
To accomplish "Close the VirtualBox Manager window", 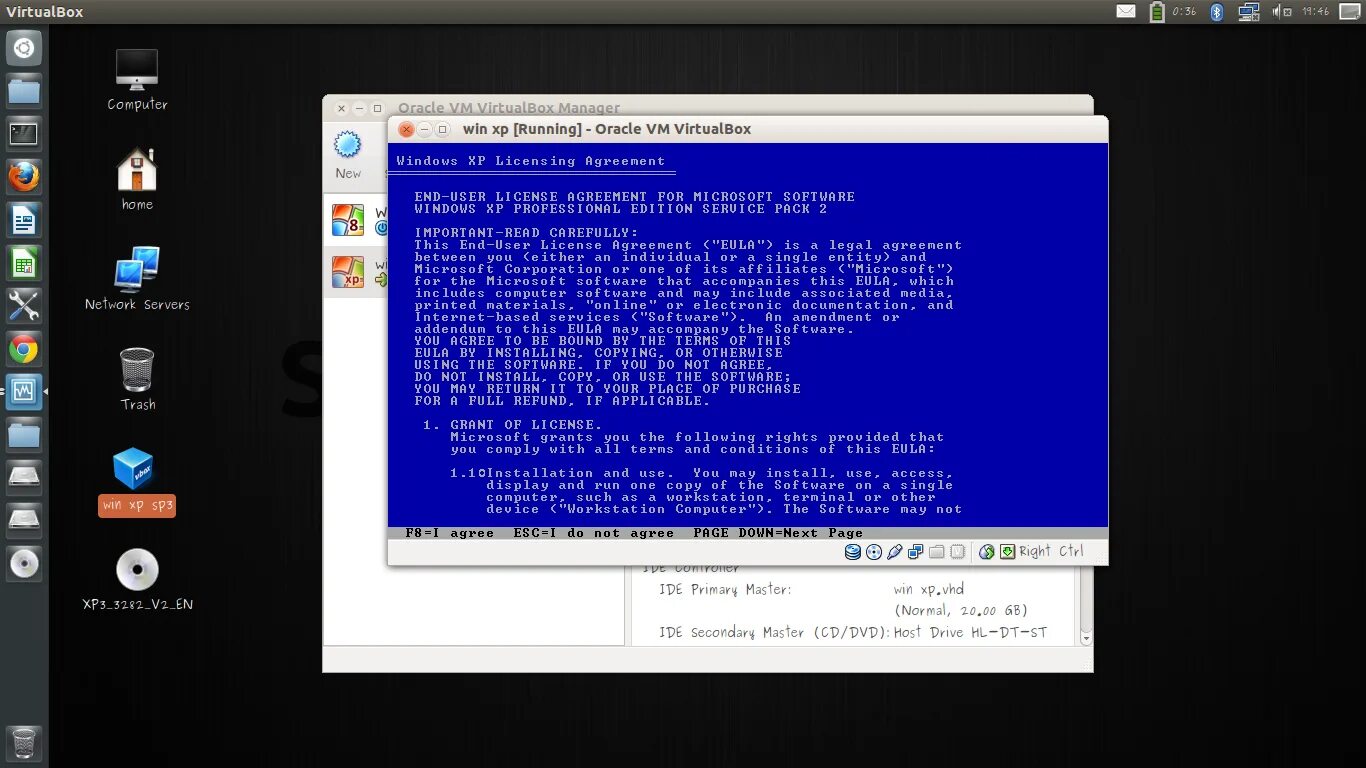I will [341, 108].
